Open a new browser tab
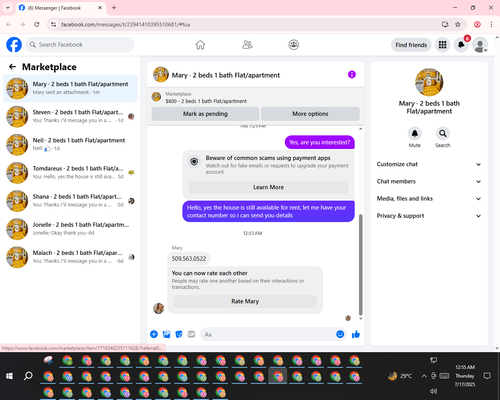 pos(114,8)
